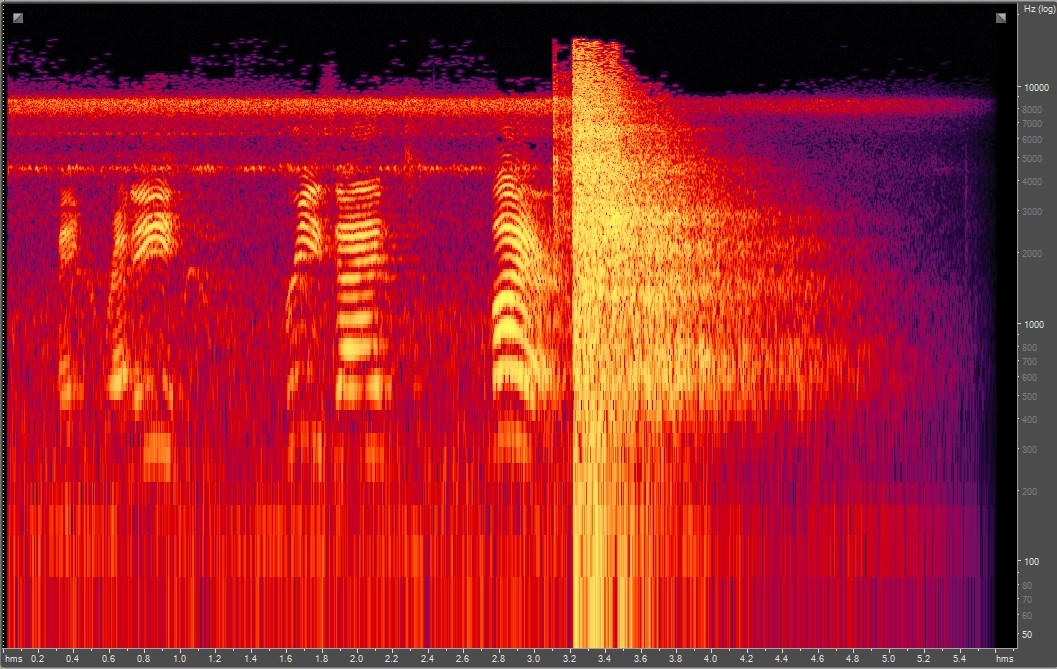Click the 2.6 mark on the time ruler
The height and width of the screenshot is (669, 1057).
coord(461,660)
